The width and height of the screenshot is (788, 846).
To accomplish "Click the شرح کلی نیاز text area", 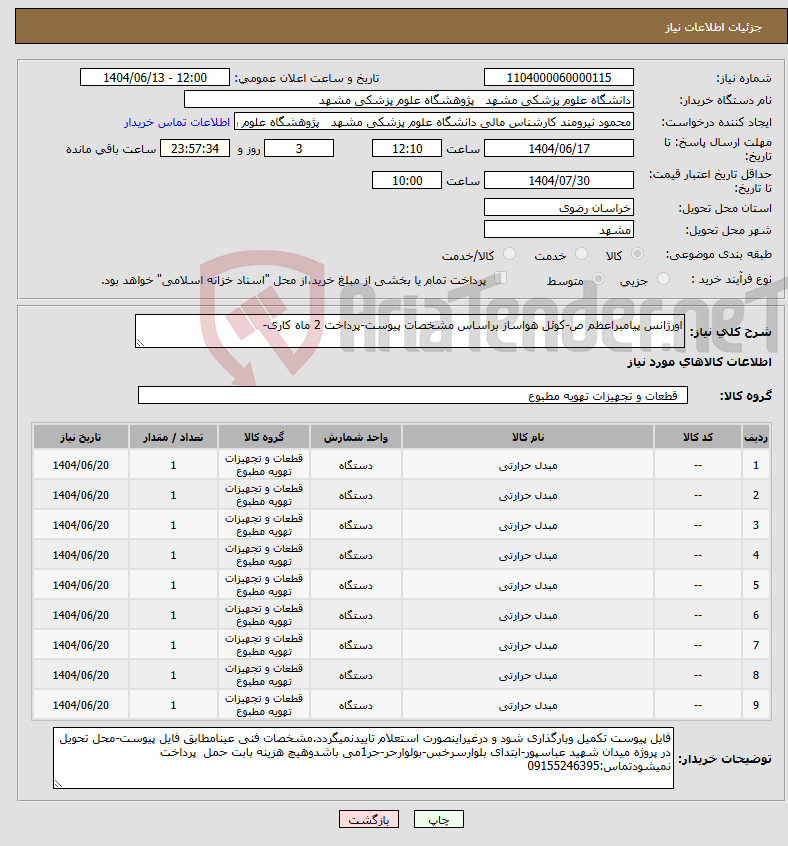I will pyautogui.click(x=410, y=331).
